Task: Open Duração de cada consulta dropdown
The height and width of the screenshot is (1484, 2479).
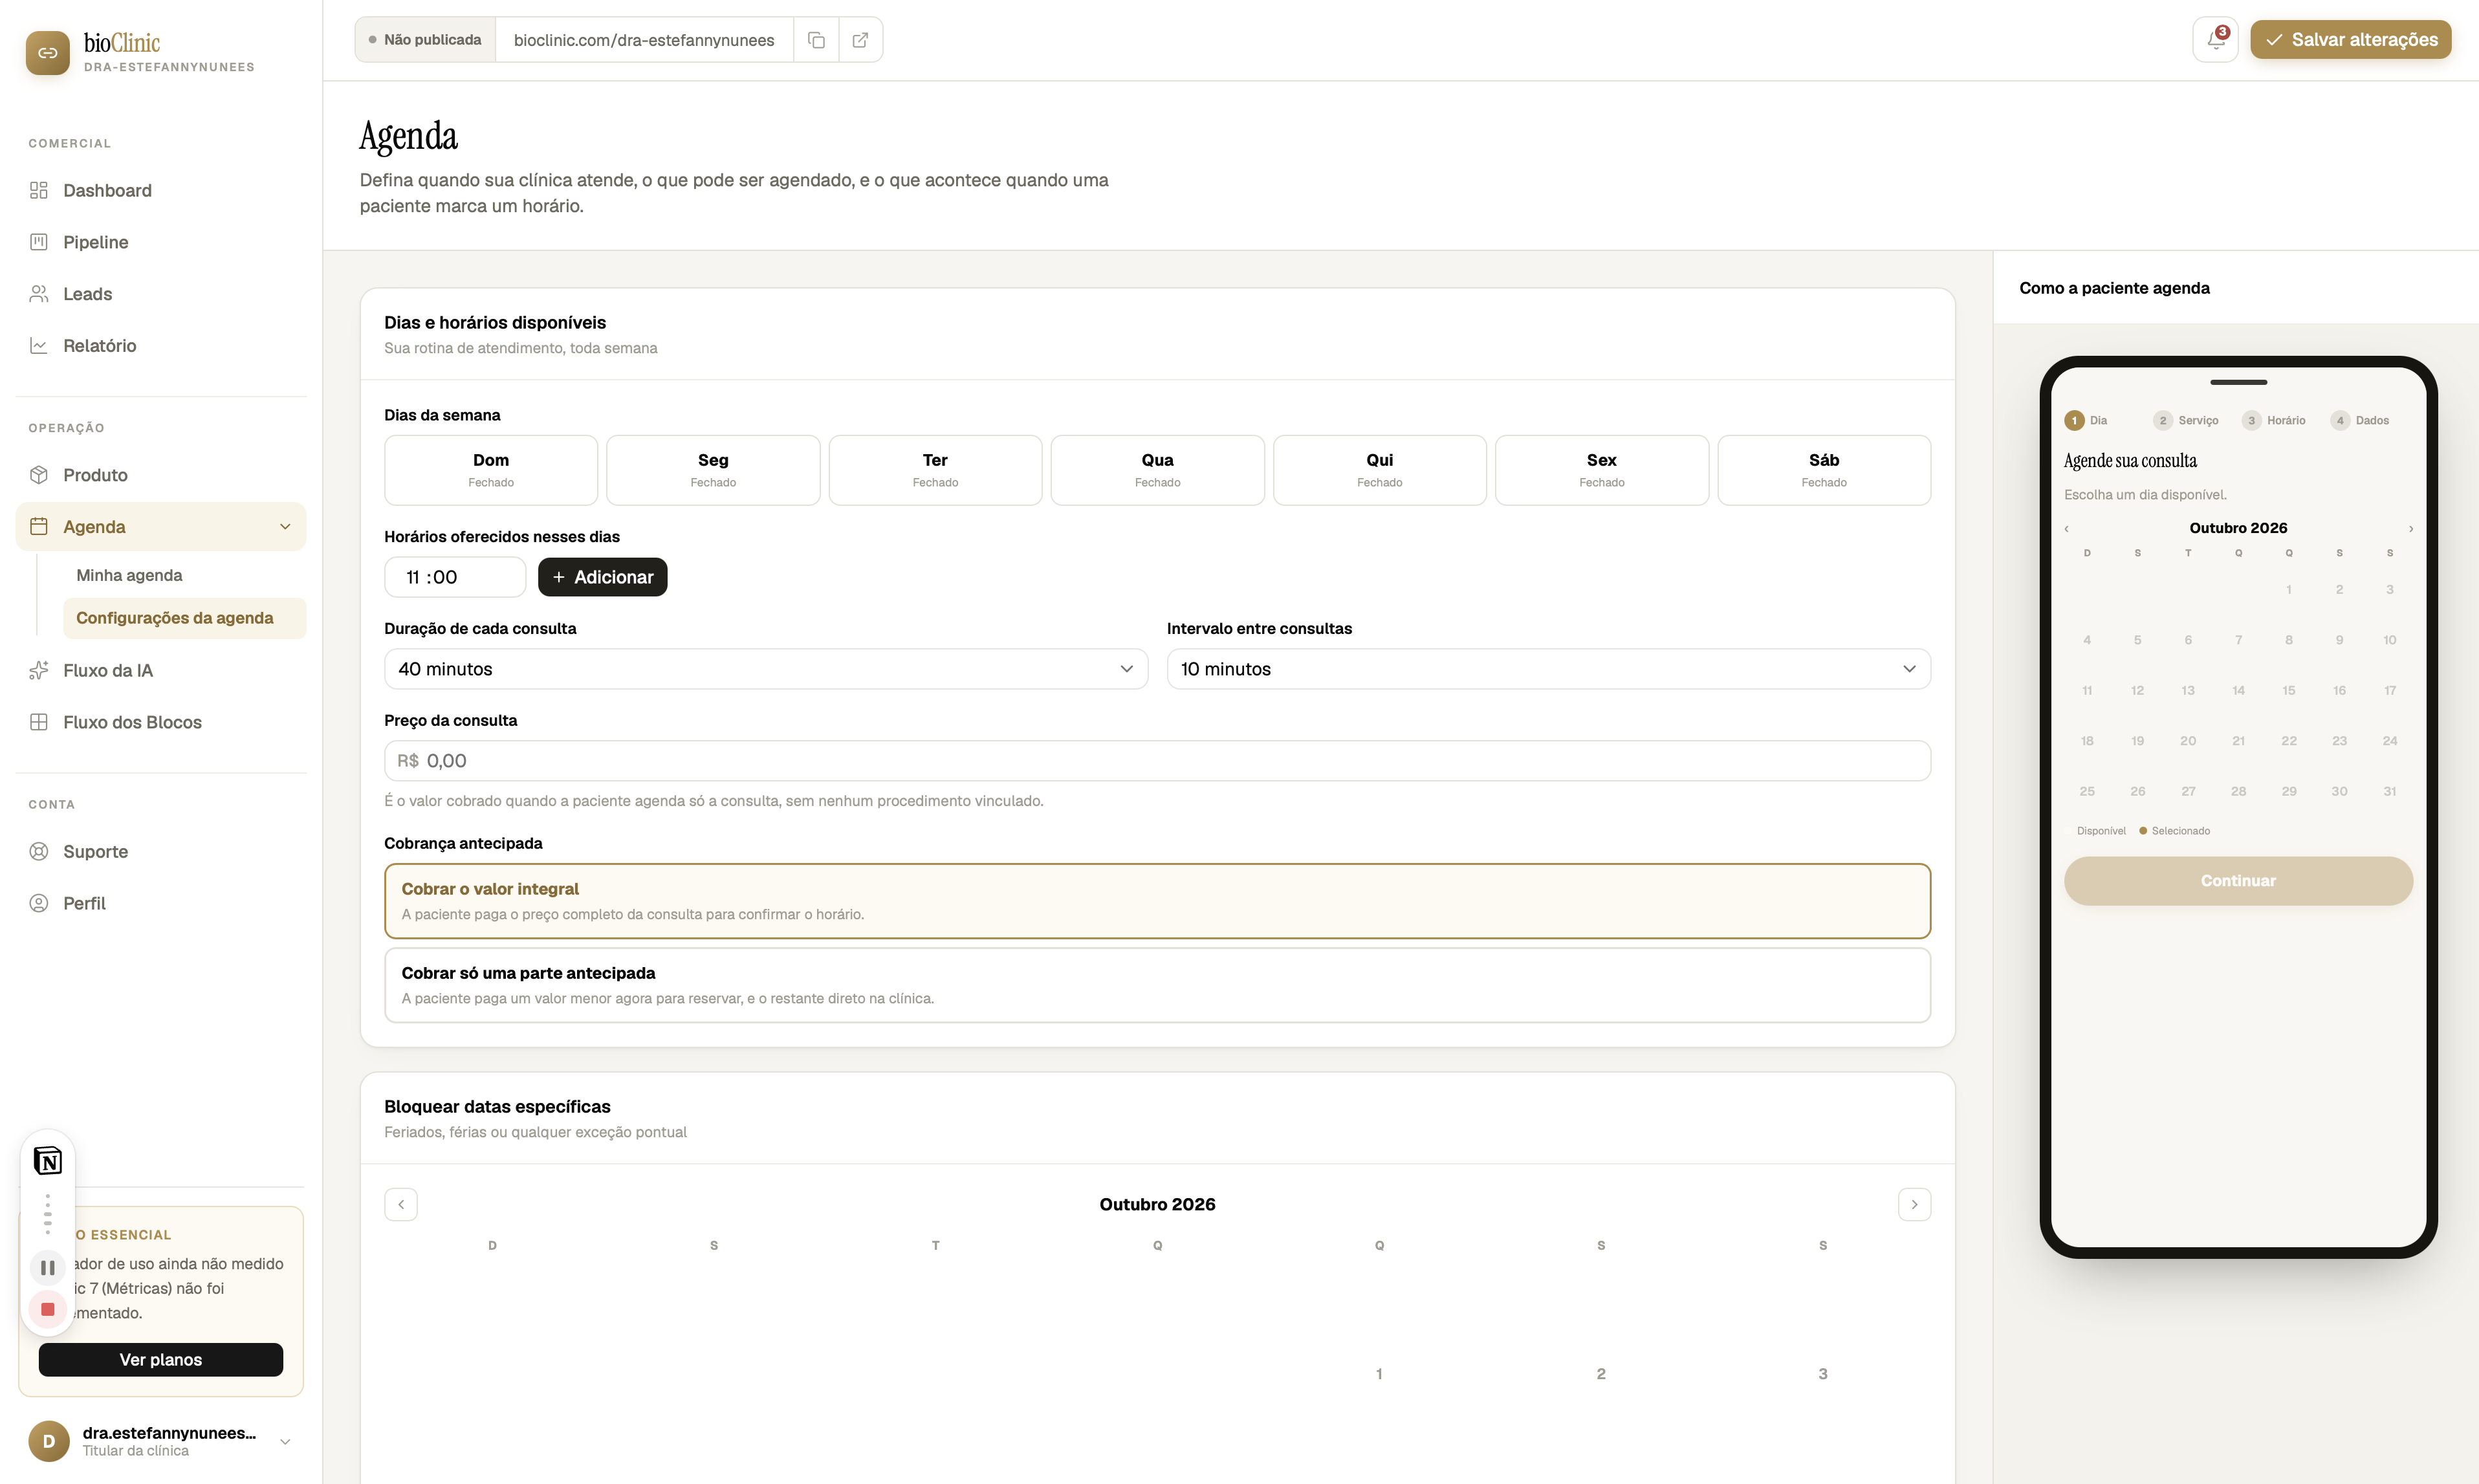Action: [x=766, y=669]
